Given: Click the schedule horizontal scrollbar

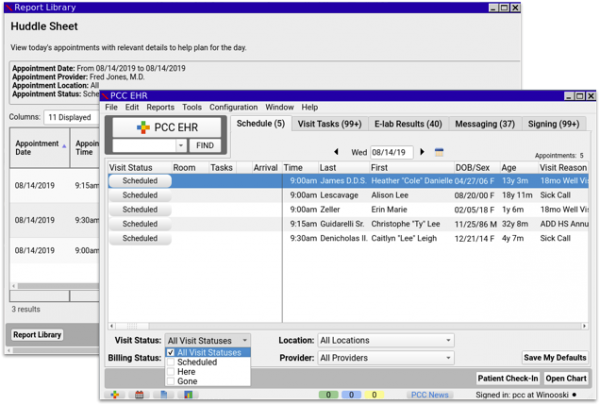Looking at the screenshot, I should 348,326.
